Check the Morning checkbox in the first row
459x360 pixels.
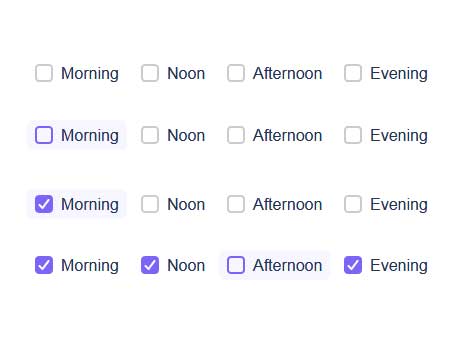click(x=44, y=73)
